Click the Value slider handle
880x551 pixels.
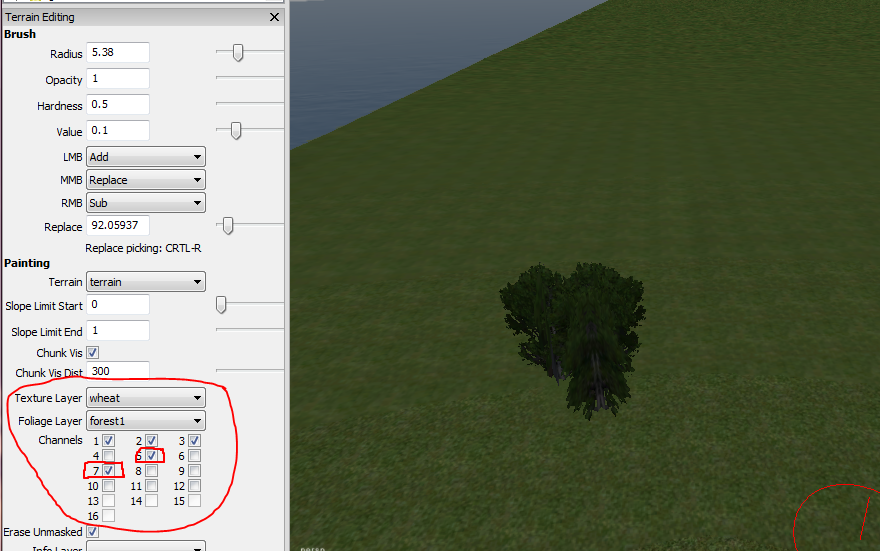[236, 130]
